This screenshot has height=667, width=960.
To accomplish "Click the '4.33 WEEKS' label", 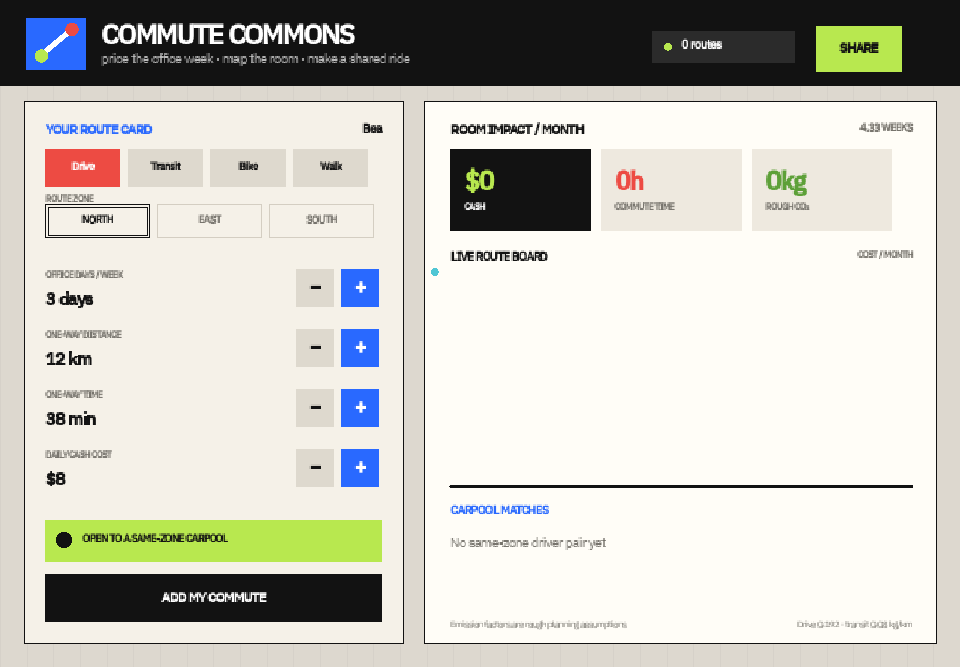I will pos(886,127).
